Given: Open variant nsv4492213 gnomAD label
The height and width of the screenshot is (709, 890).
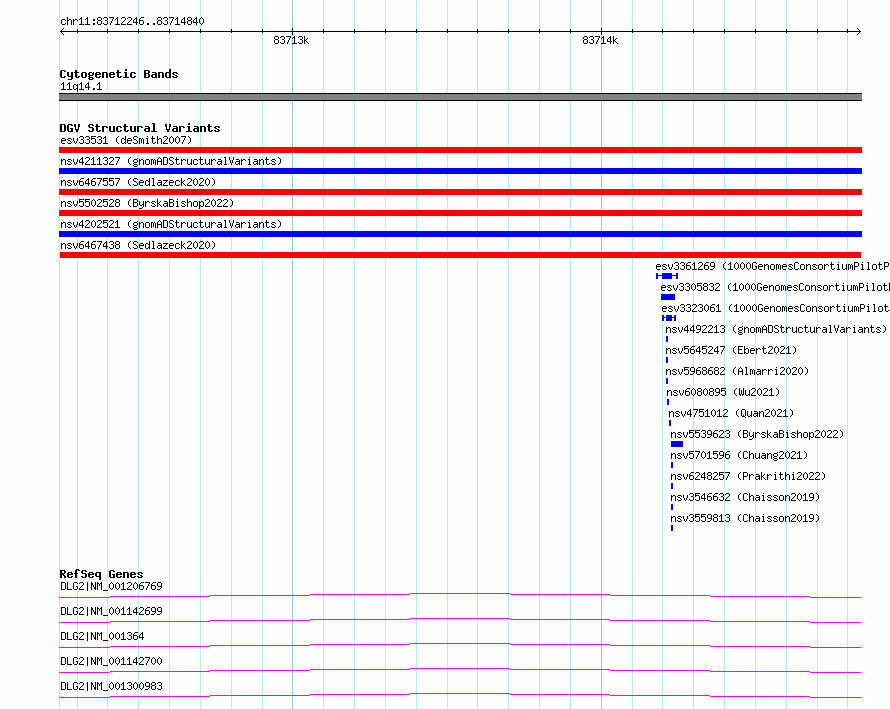Looking at the screenshot, I should (776, 329).
